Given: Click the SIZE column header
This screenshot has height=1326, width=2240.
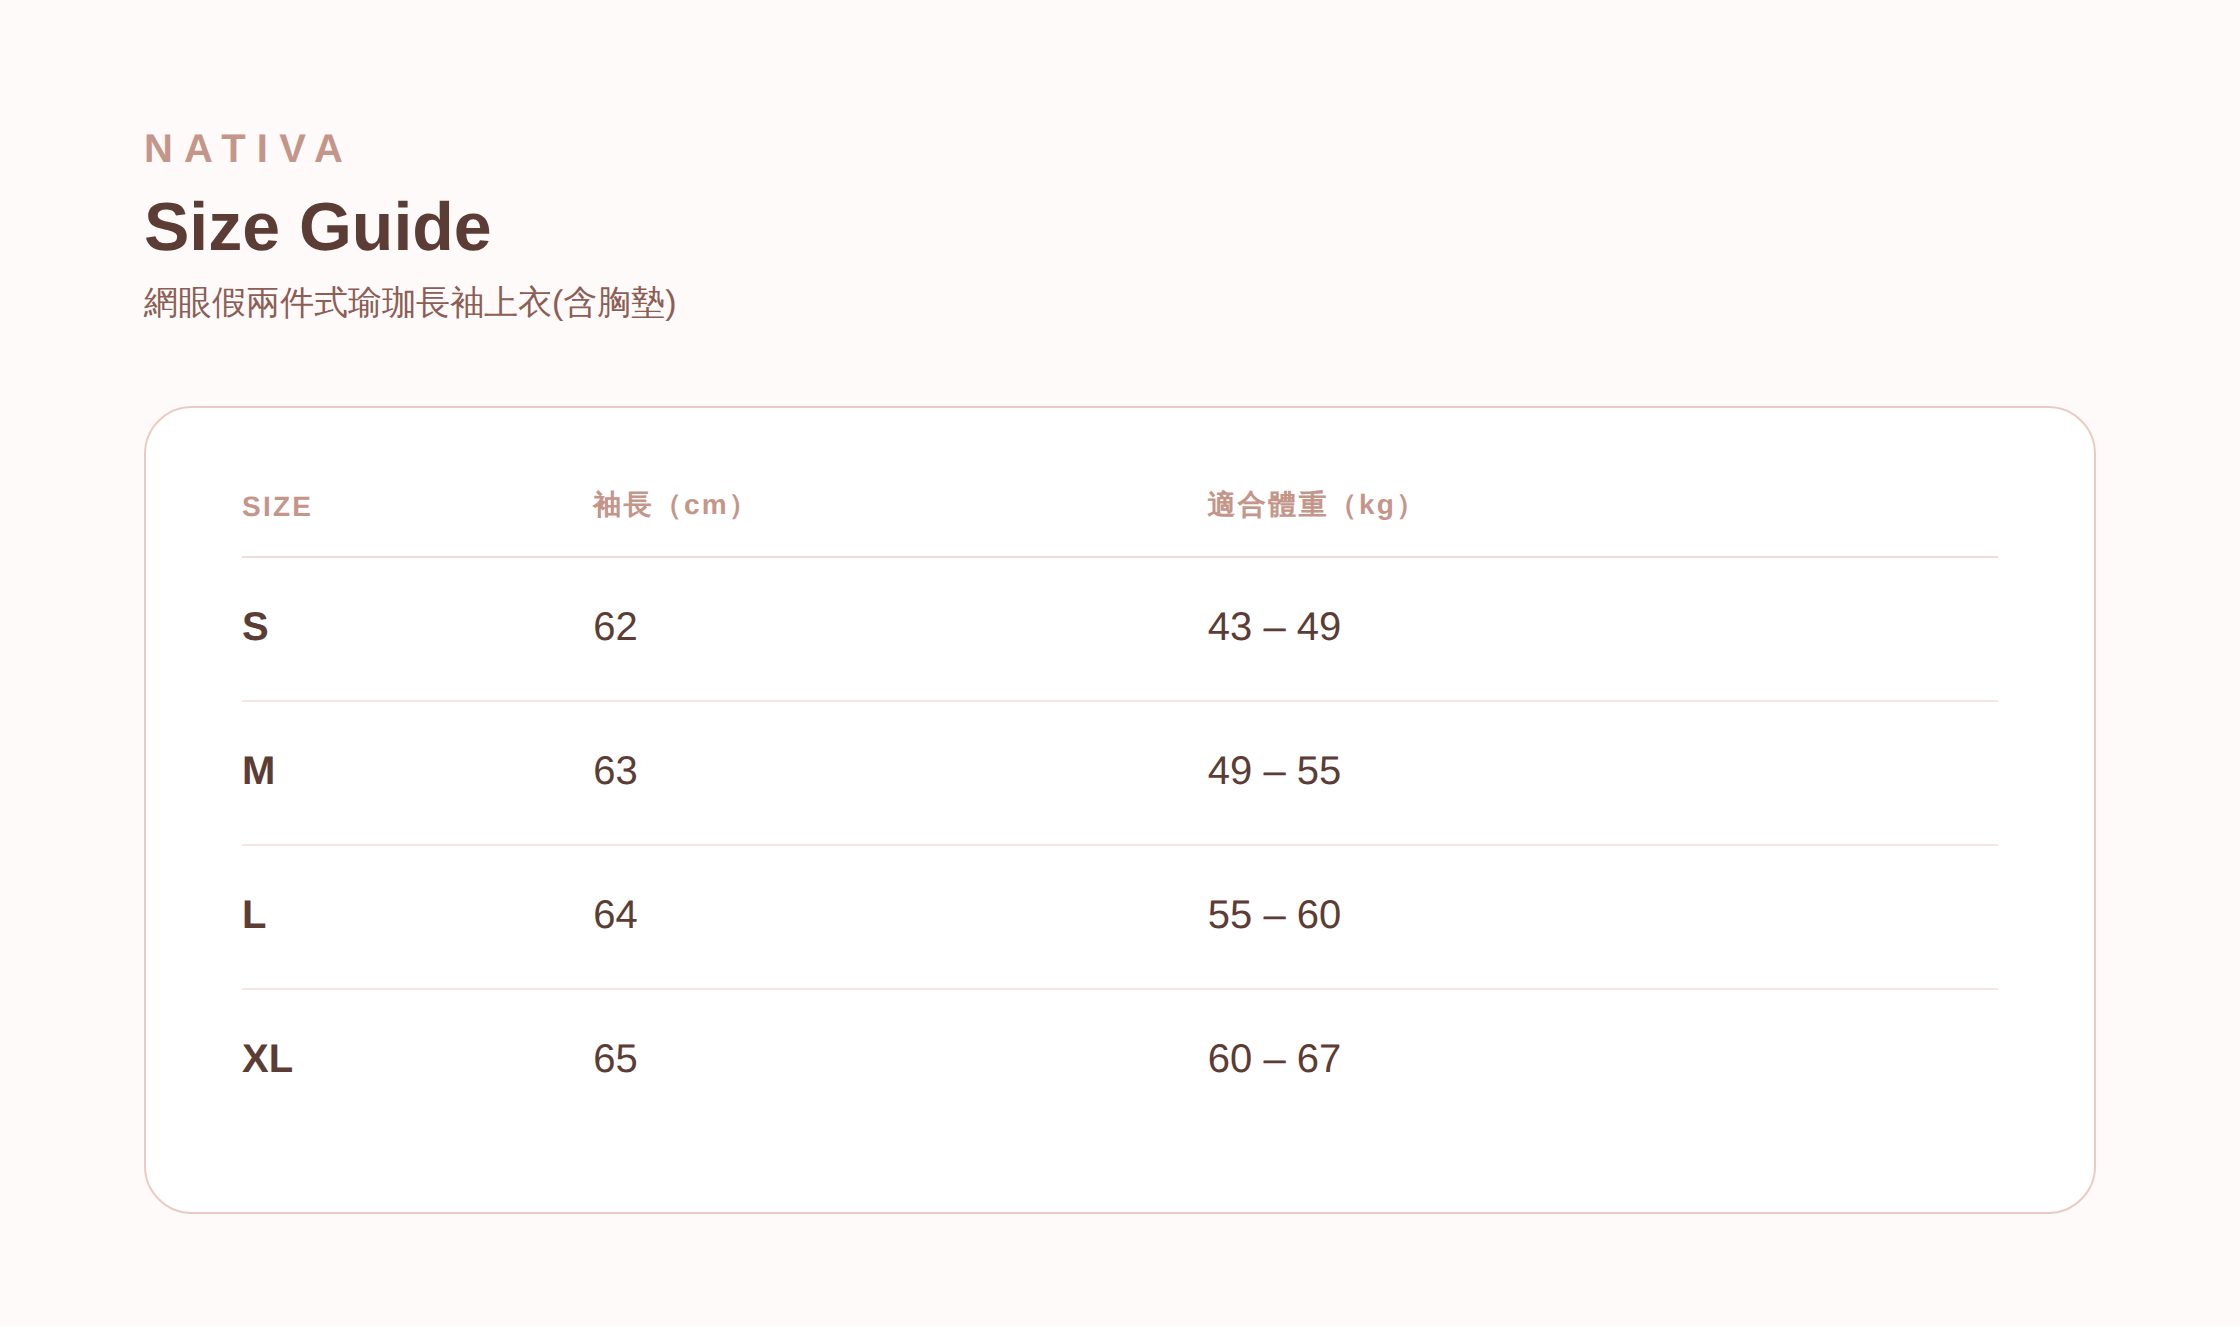Looking at the screenshot, I should [277, 507].
